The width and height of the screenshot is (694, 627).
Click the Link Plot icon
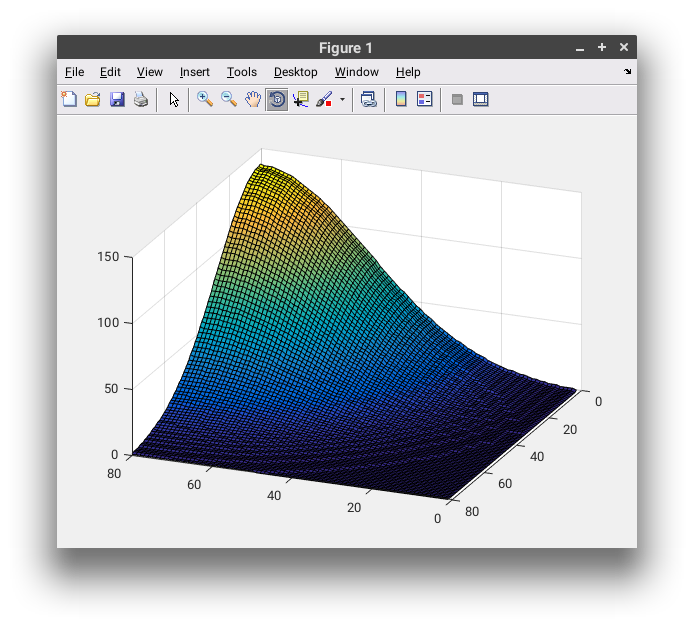[x=368, y=99]
